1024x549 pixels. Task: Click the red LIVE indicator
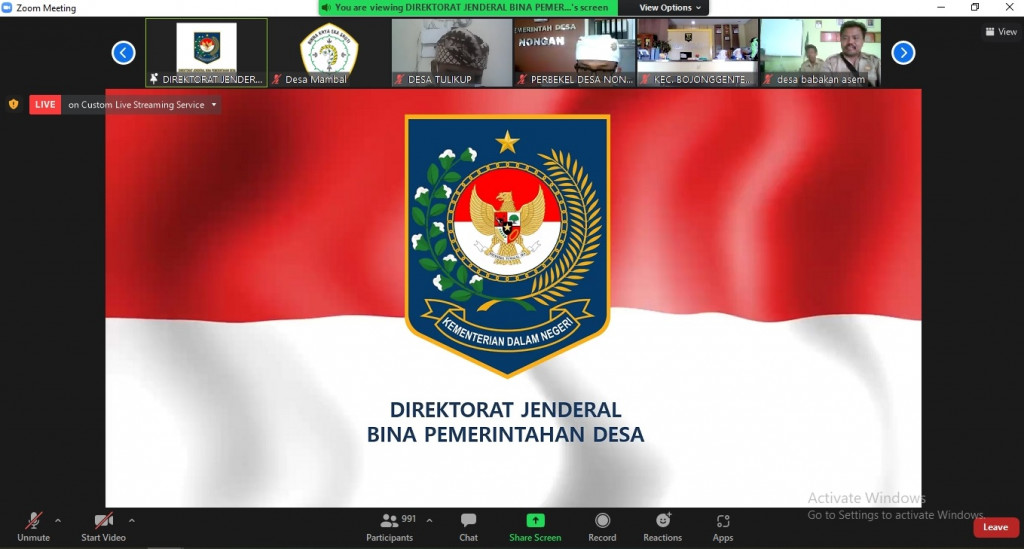tap(45, 104)
